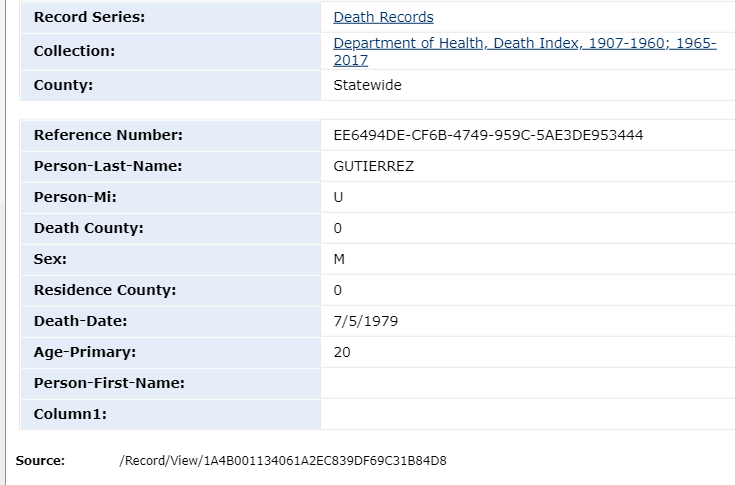This screenshot has height=485, width=735.
Task: Select the GUTIERREZ last name value
Action: point(373,166)
